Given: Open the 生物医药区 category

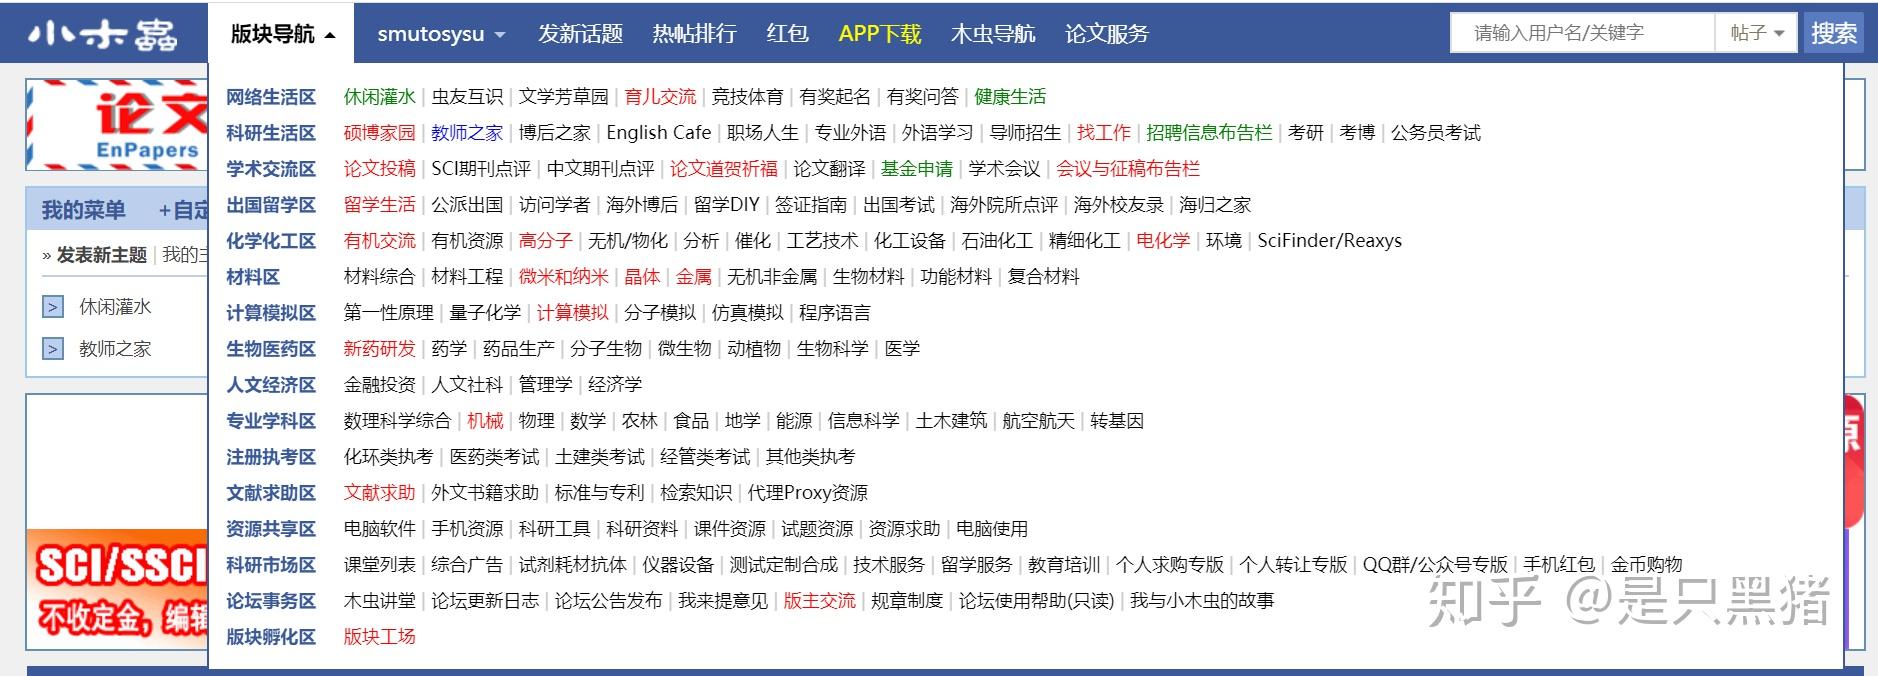Looking at the screenshot, I should click(x=271, y=349).
